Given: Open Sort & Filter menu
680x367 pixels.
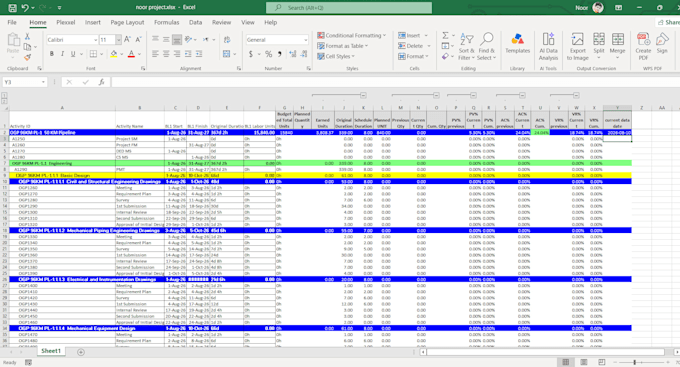Looking at the screenshot, I should point(466,46).
